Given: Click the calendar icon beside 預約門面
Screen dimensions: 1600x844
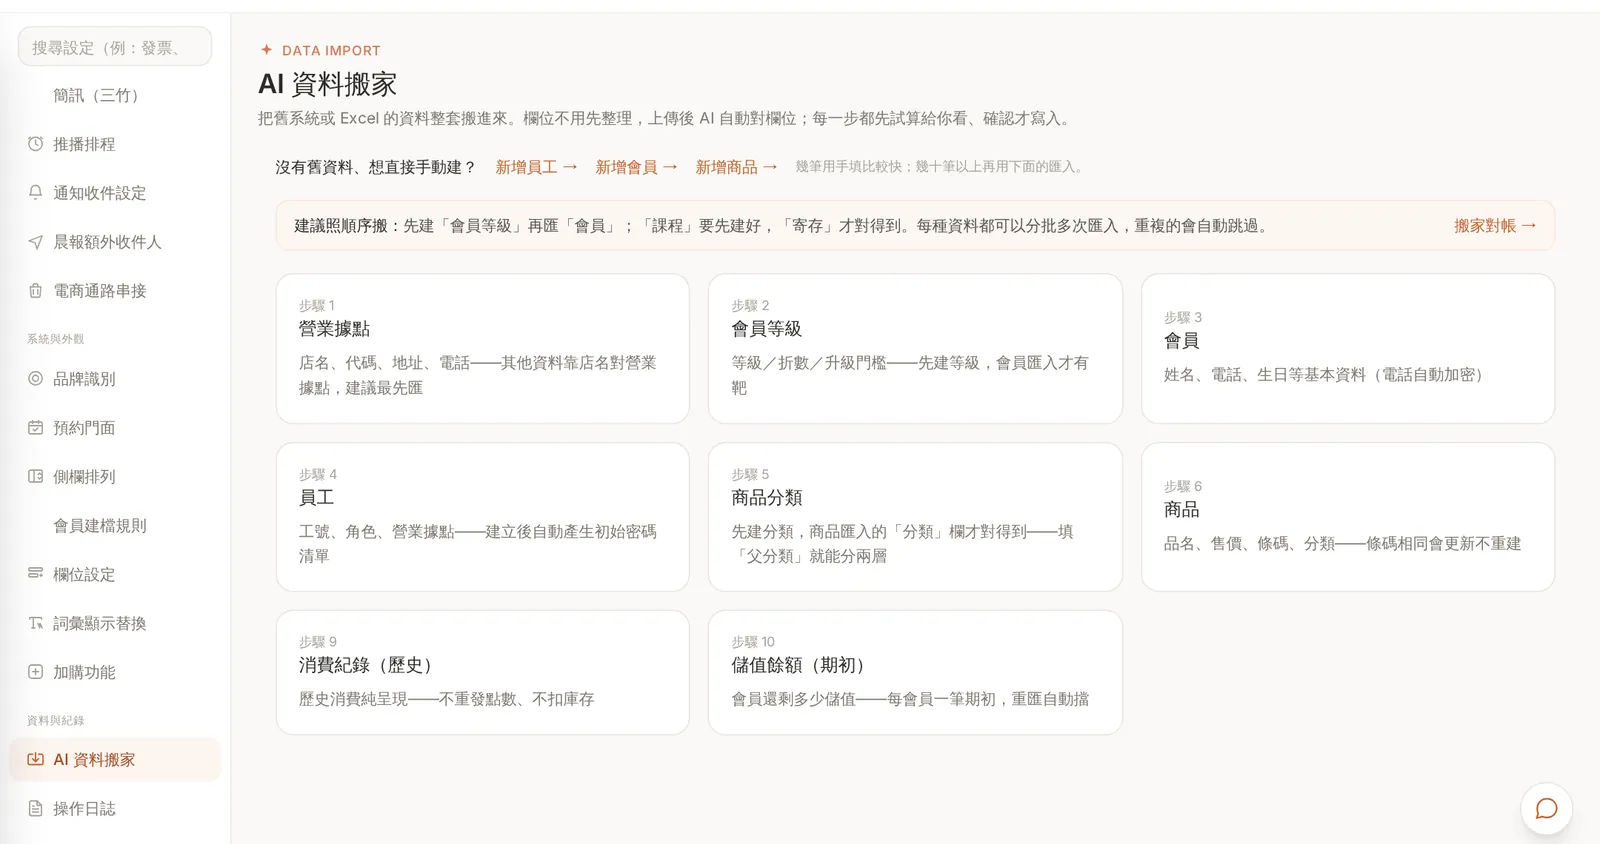Looking at the screenshot, I should (35, 428).
